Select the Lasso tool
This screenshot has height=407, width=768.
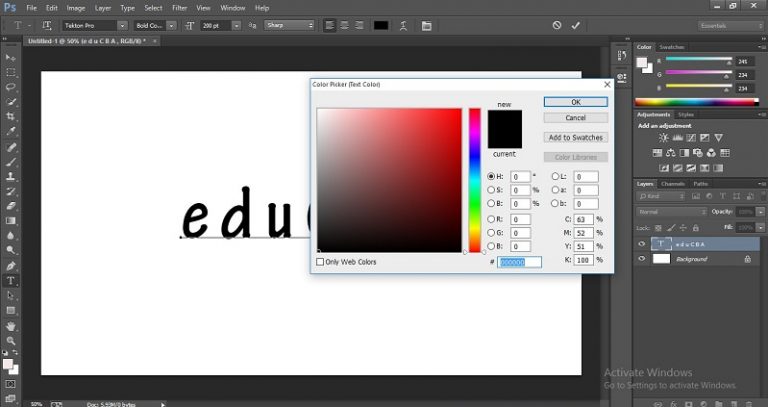11,87
